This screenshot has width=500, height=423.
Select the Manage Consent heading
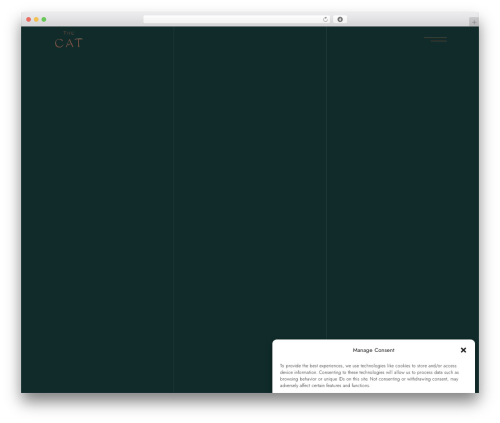[373, 350]
